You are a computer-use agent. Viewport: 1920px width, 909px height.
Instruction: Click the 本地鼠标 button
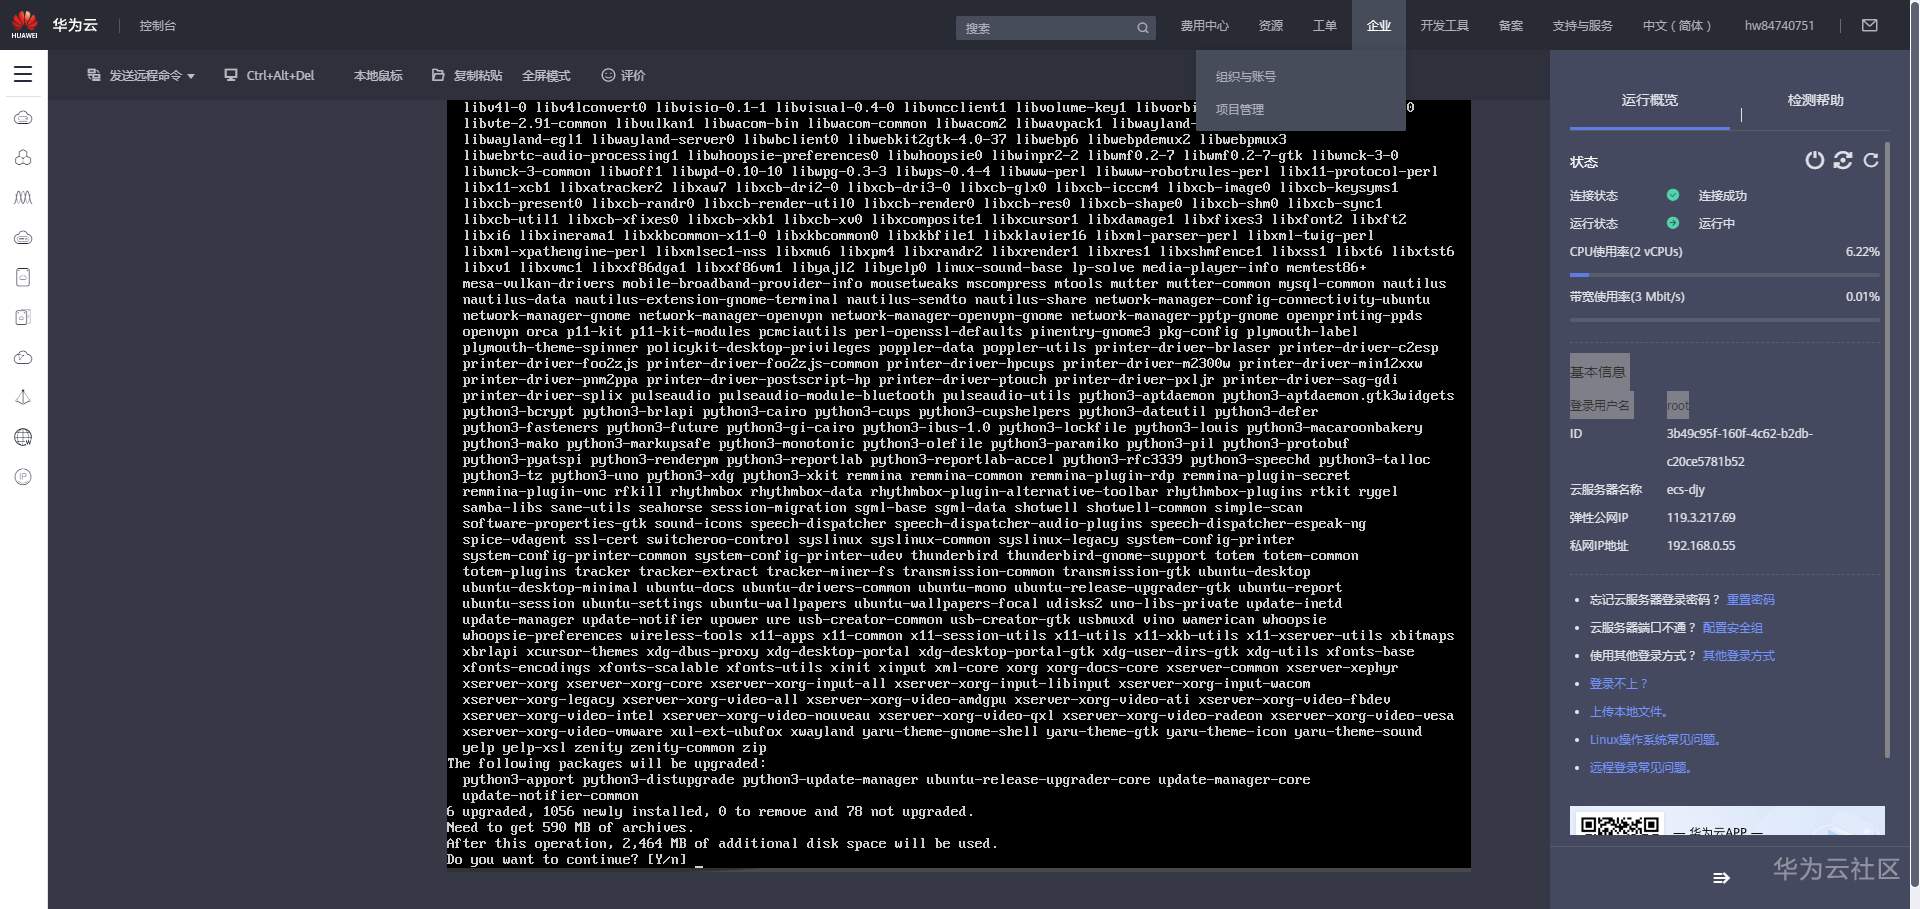pos(378,75)
